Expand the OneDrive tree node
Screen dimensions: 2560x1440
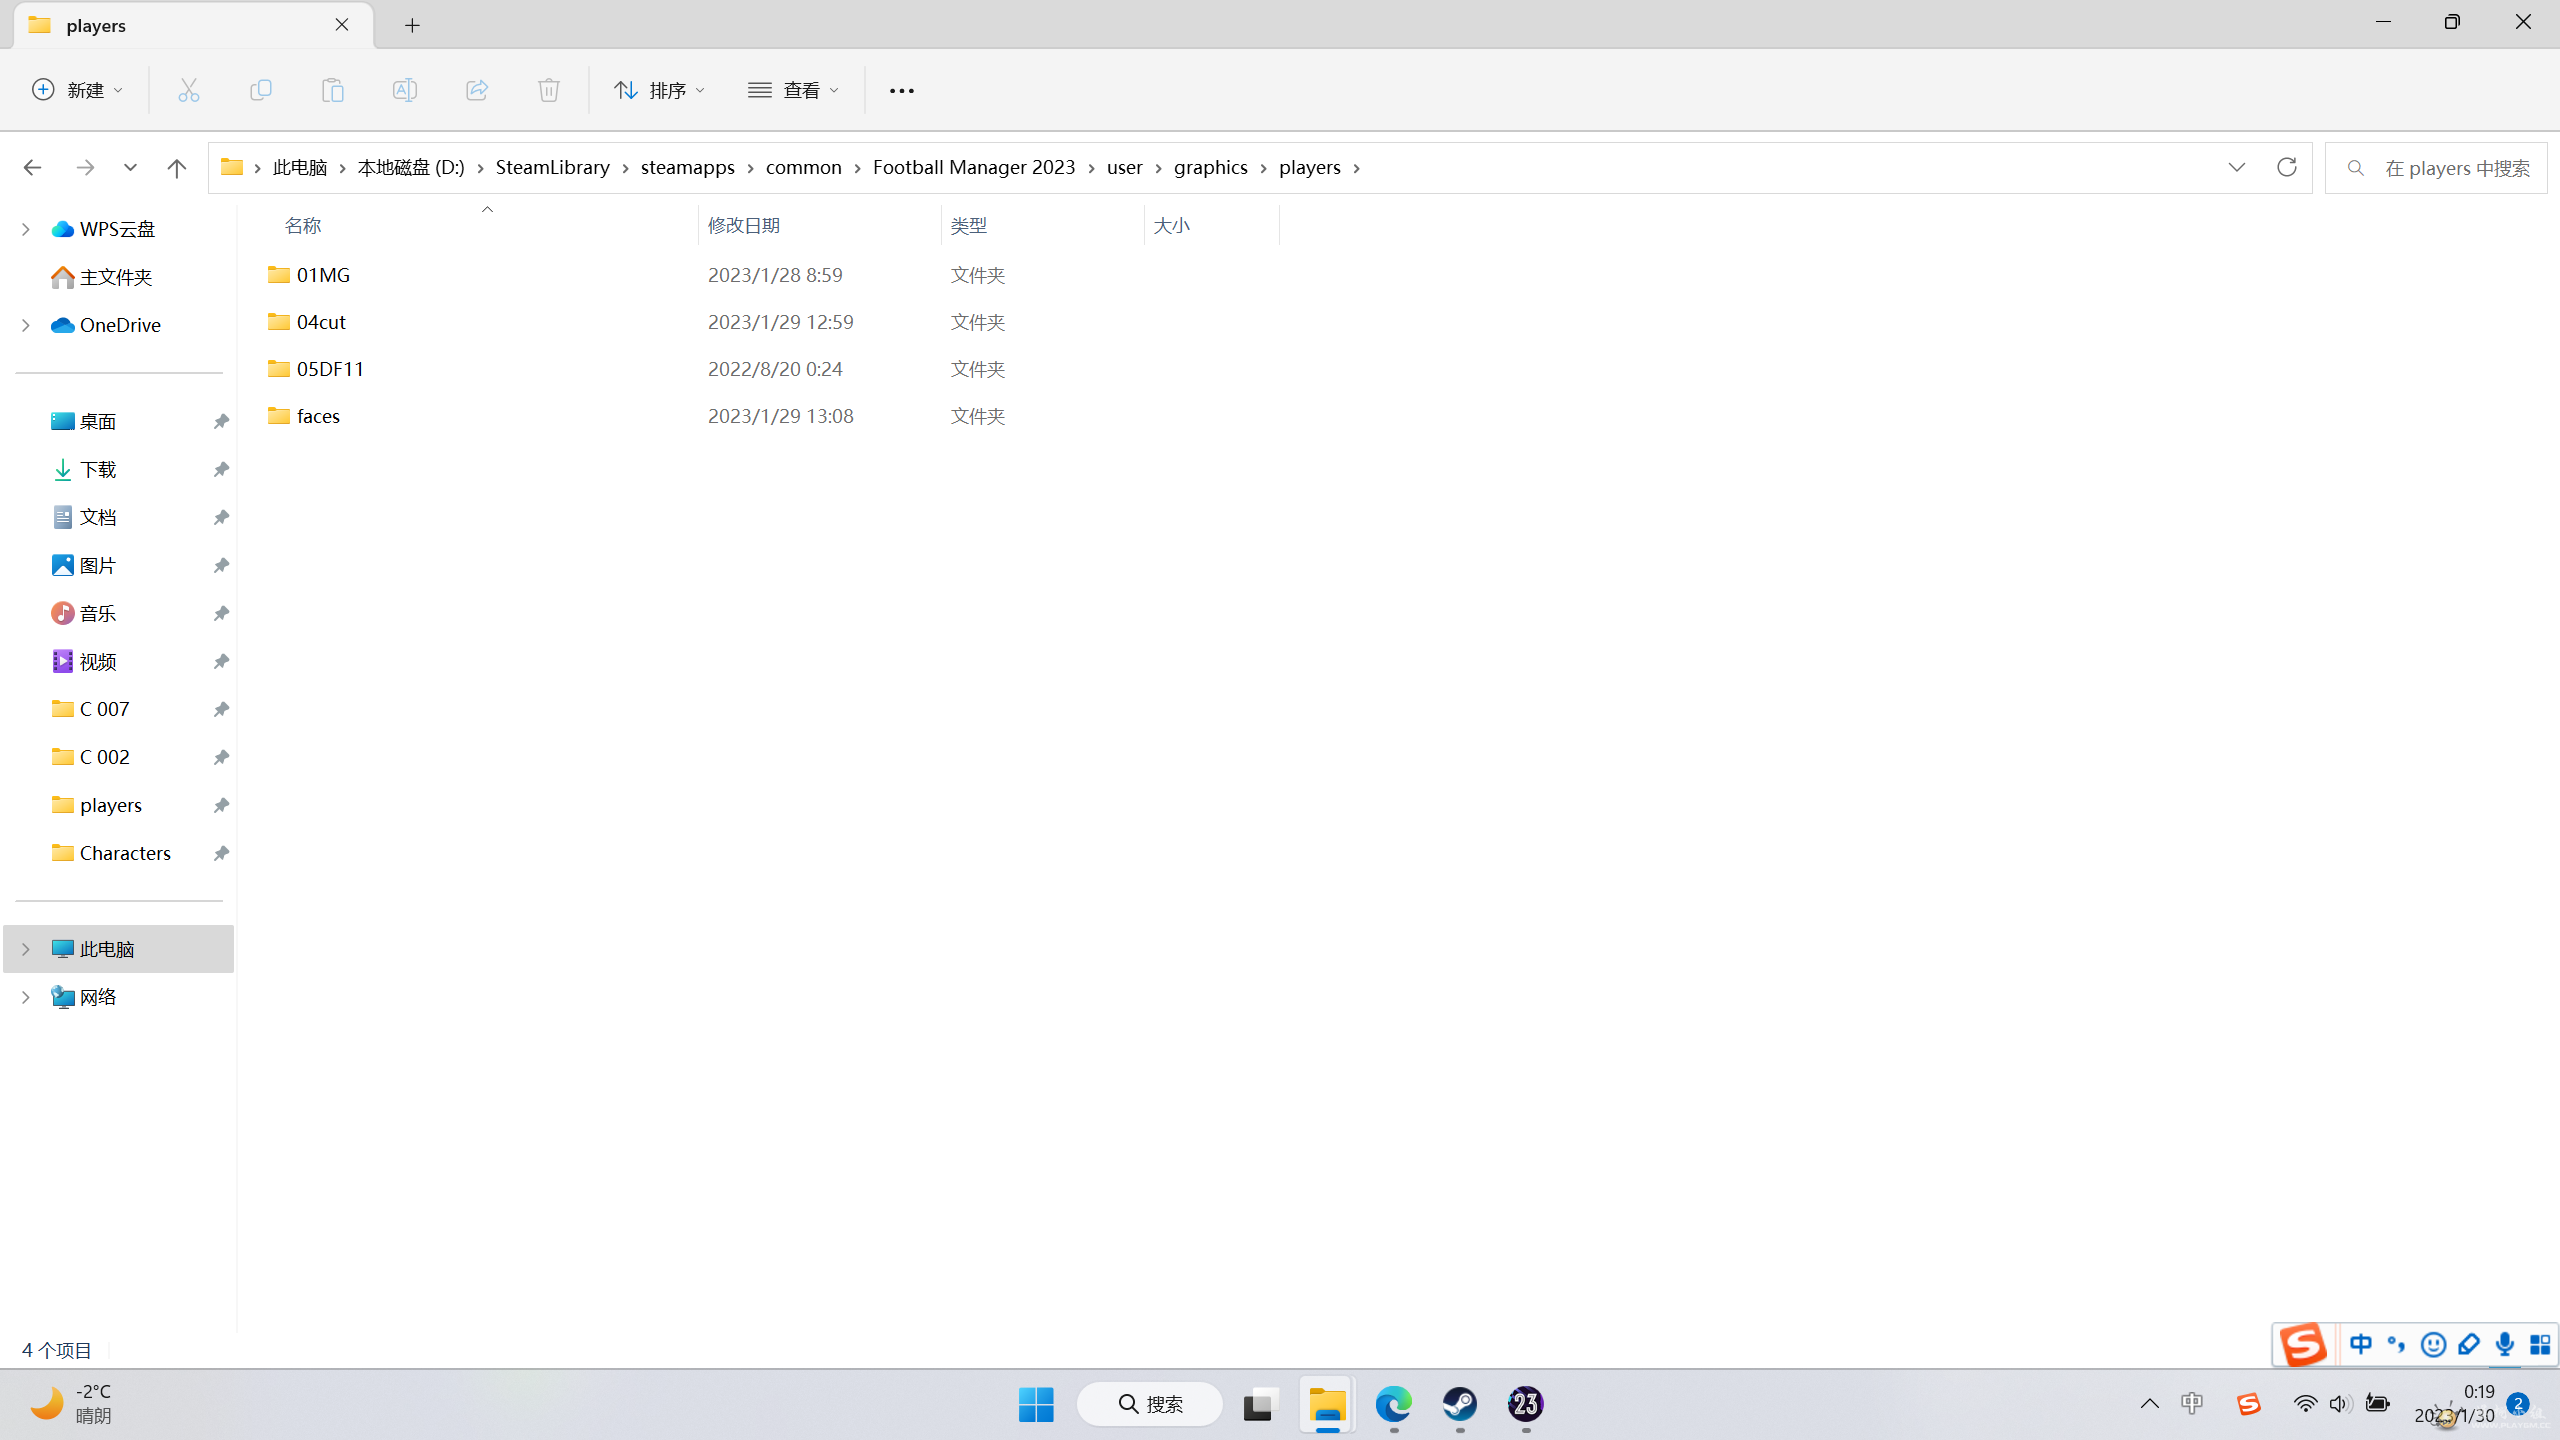point(26,325)
